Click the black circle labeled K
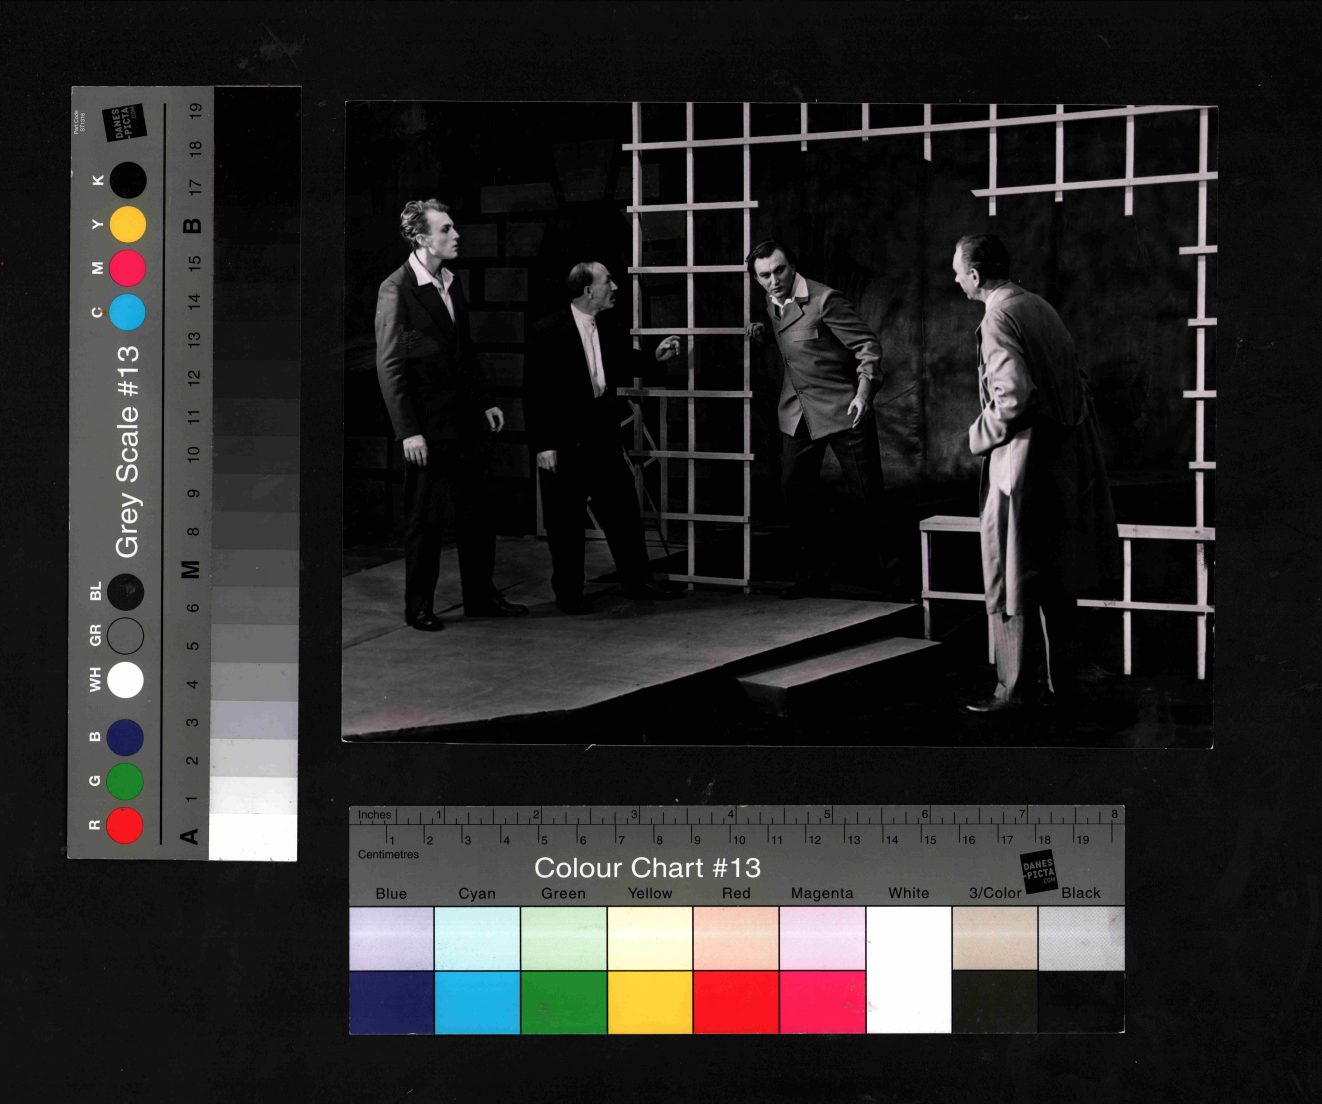Screen dimensions: 1322x1104 tap(128, 181)
